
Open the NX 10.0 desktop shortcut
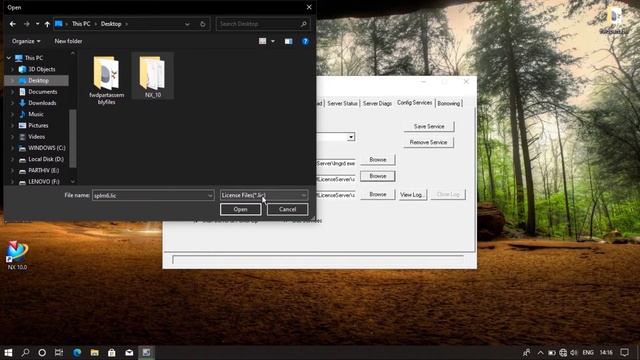[x=17, y=256]
